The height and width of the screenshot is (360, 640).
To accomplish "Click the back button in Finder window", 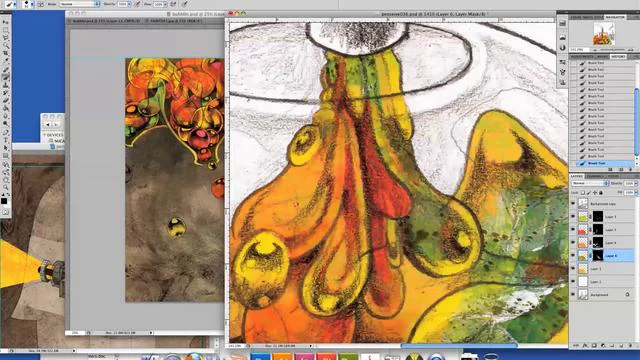I will [x=48, y=124].
